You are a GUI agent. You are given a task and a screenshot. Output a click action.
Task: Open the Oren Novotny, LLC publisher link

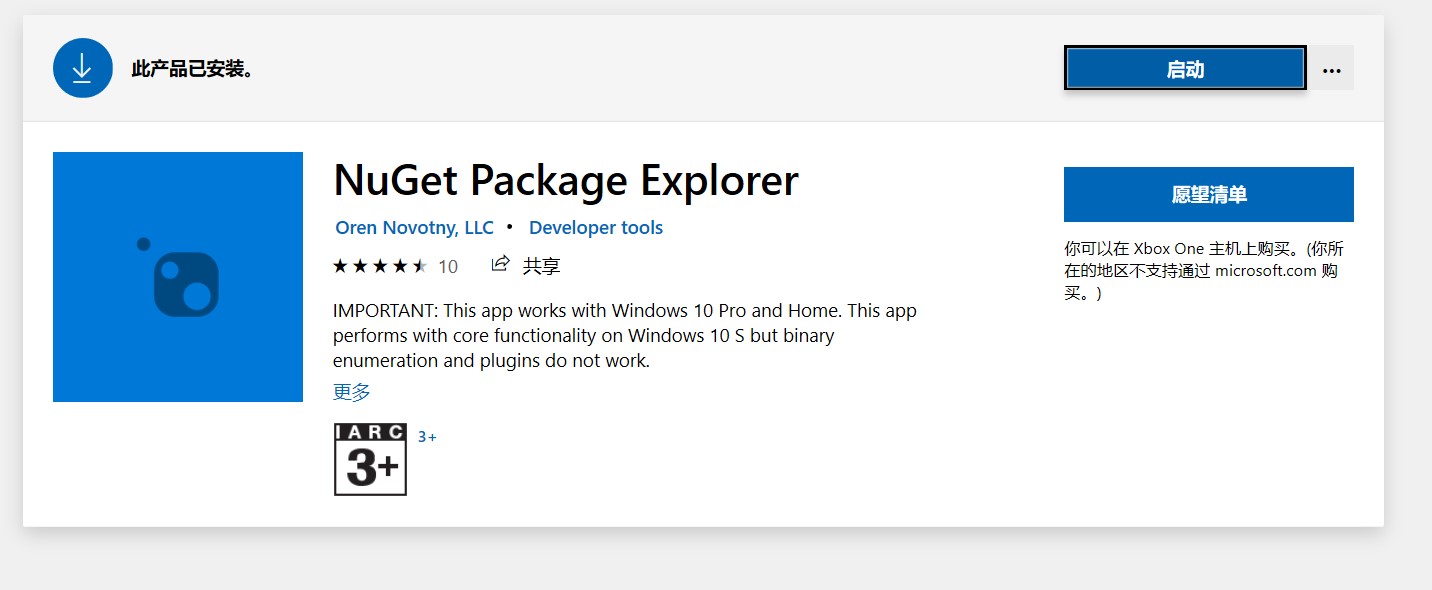coord(414,228)
